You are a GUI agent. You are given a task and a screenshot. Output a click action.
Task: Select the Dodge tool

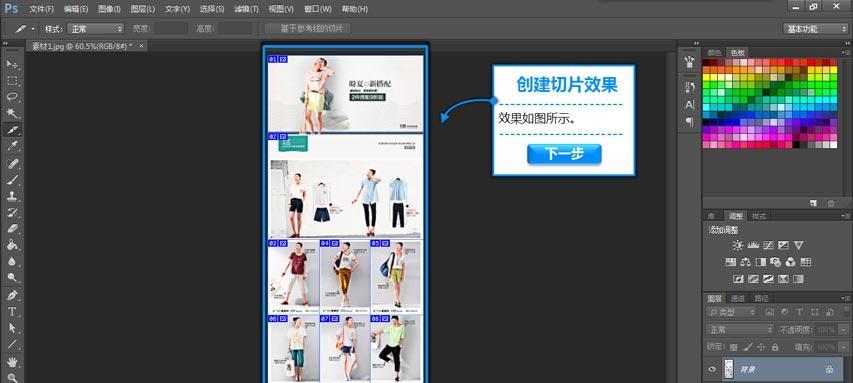(x=12, y=277)
